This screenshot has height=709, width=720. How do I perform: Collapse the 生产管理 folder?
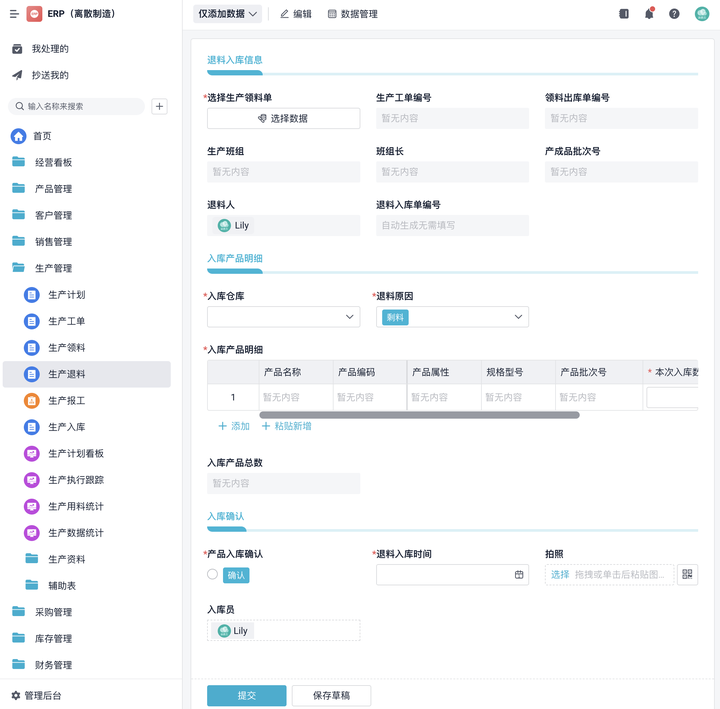click(53, 268)
